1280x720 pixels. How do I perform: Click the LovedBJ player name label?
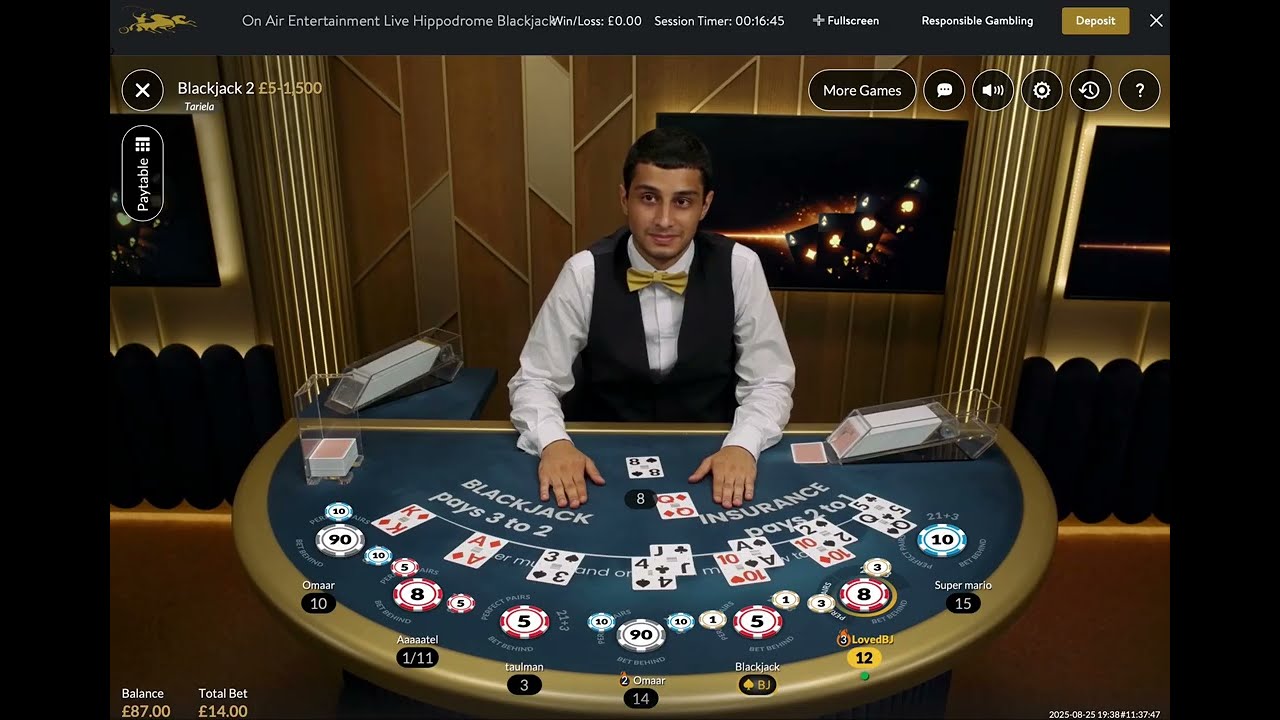(872, 639)
